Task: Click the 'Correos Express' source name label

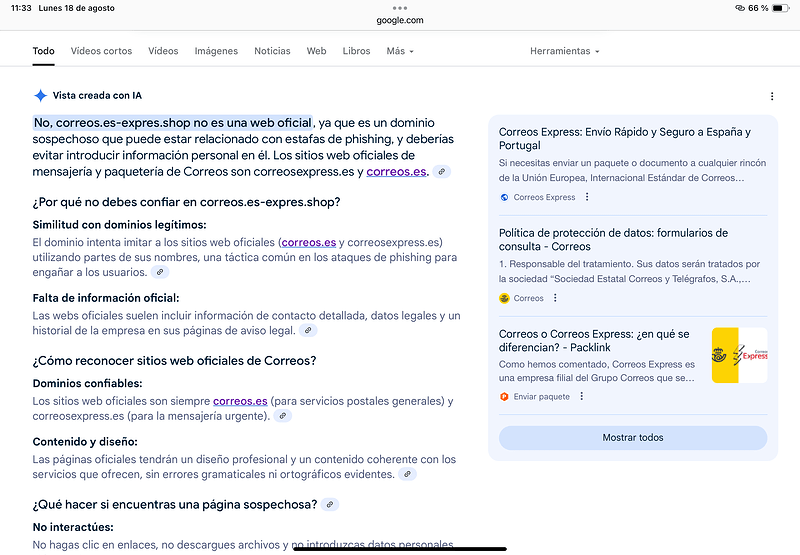Action: [544, 197]
